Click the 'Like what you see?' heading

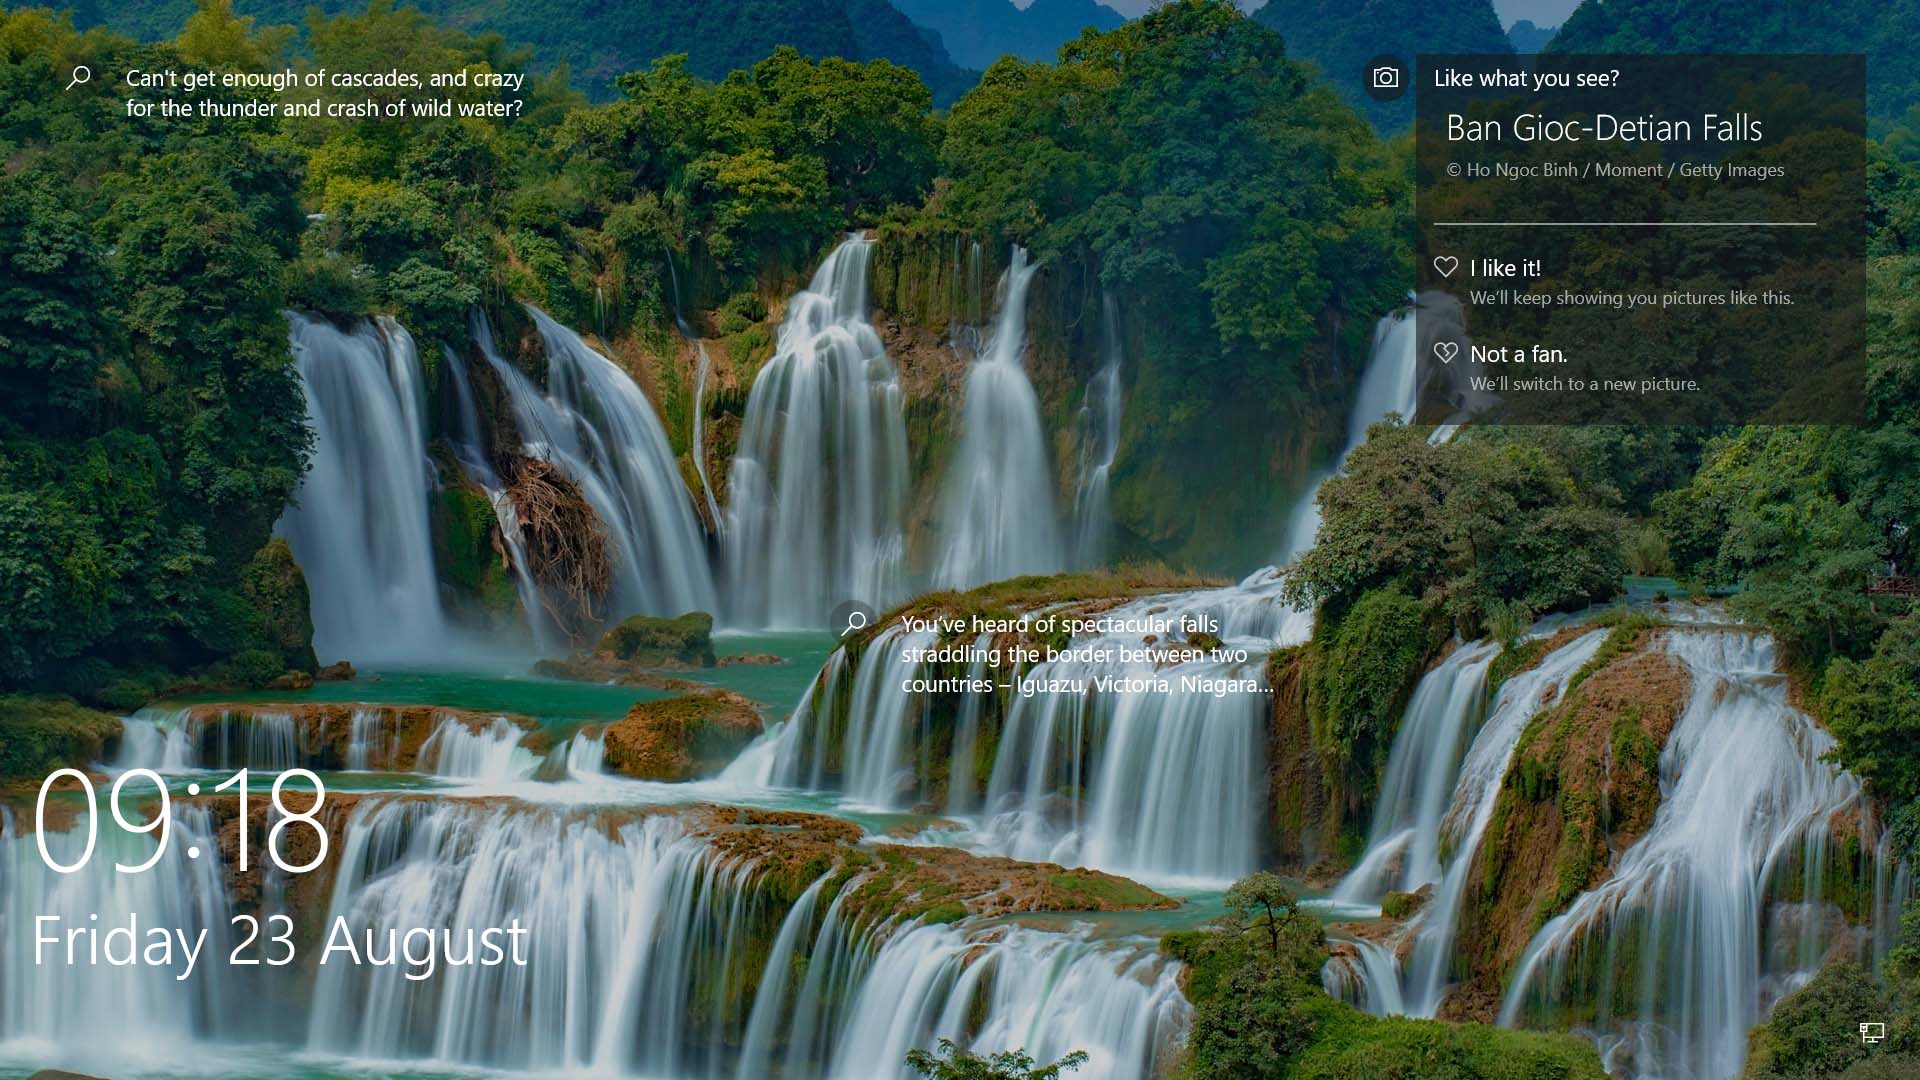[x=1523, y=78]
